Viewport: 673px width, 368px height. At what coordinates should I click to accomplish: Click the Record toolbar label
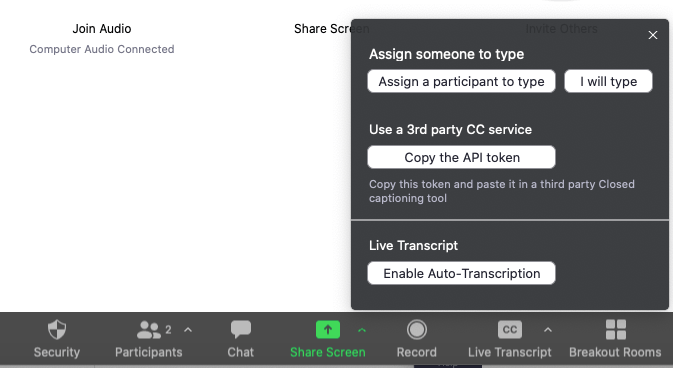tap(417, 352)
